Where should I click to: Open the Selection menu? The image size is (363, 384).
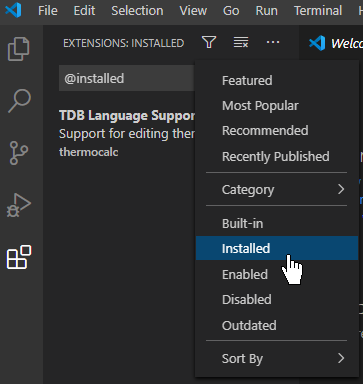tap(137, 11)
